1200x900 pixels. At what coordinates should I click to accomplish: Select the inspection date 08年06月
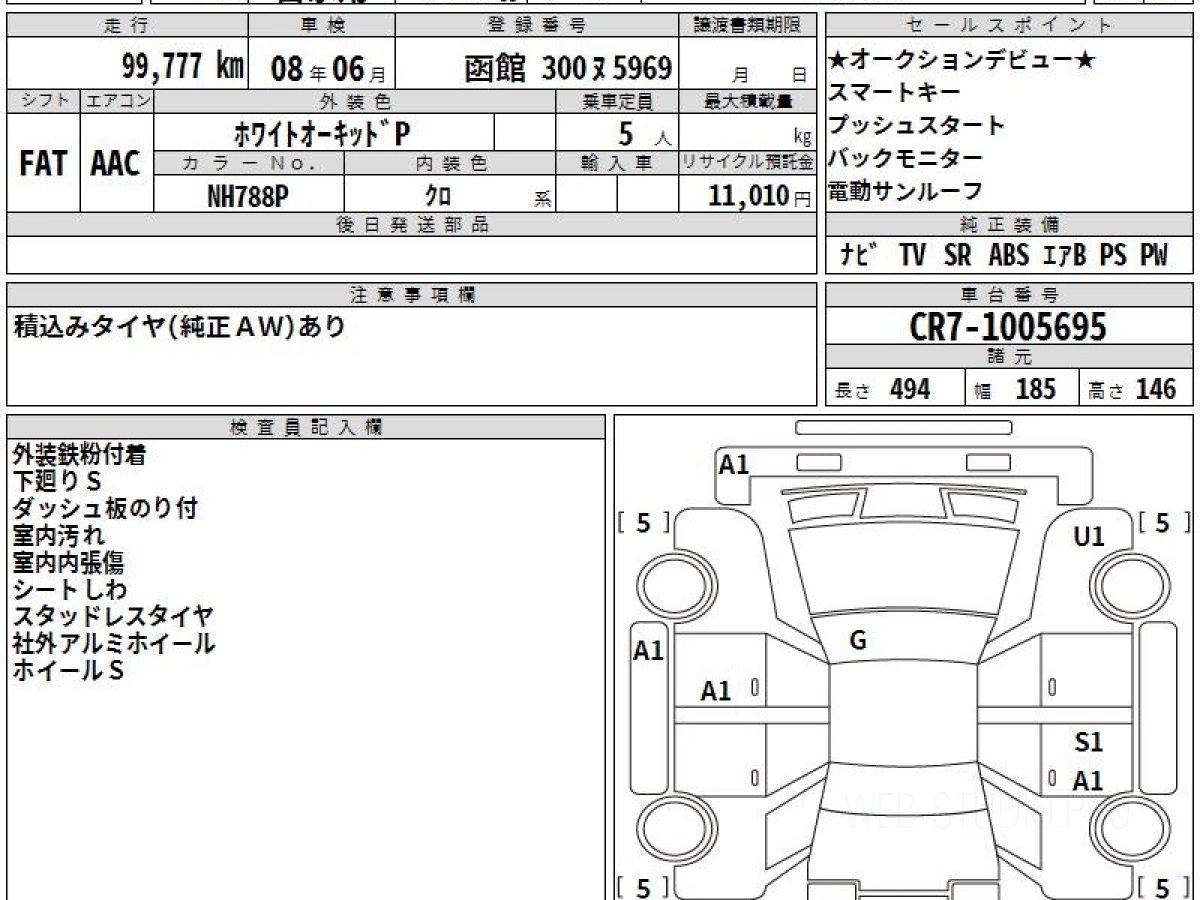click(x=328, y=69)
